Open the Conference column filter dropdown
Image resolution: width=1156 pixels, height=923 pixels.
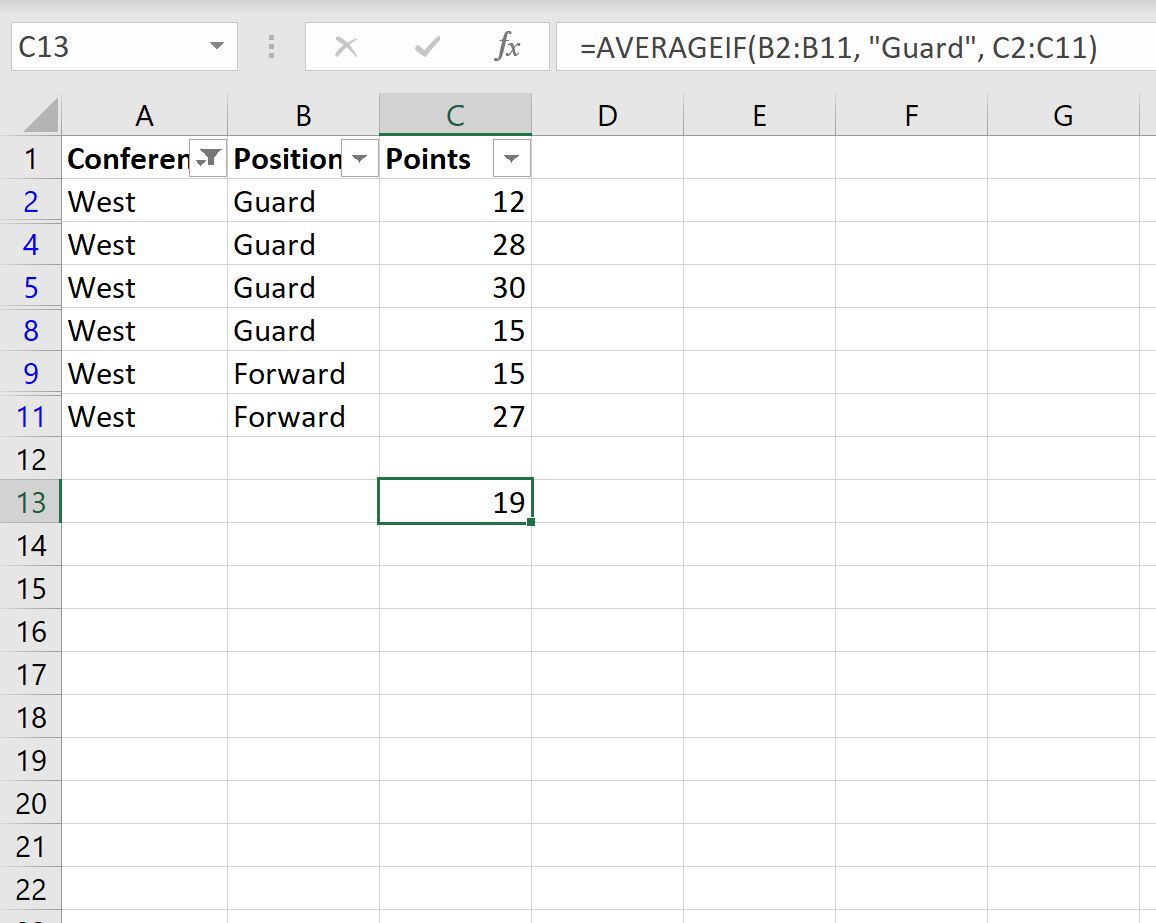coord(209,158)
